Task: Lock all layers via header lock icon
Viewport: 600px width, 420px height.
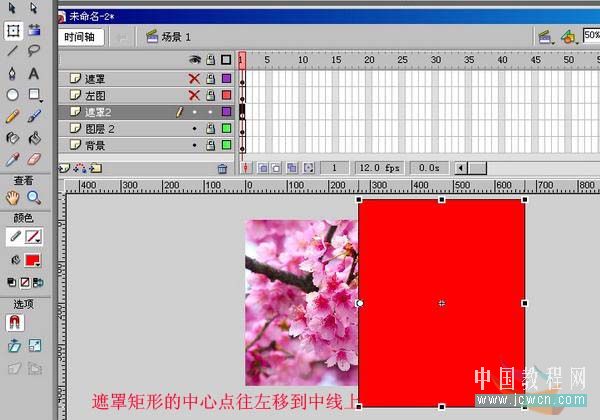Action: click(210, 60)
